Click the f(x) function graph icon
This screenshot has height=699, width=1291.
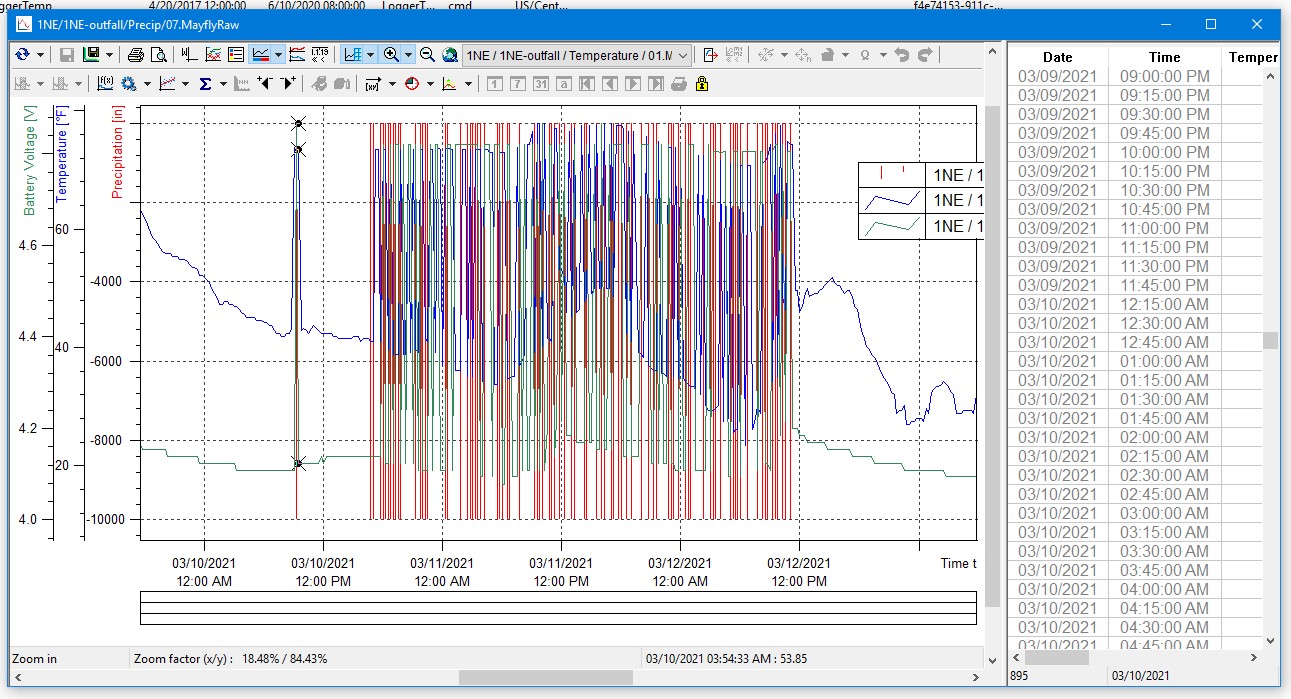[105, 84]
